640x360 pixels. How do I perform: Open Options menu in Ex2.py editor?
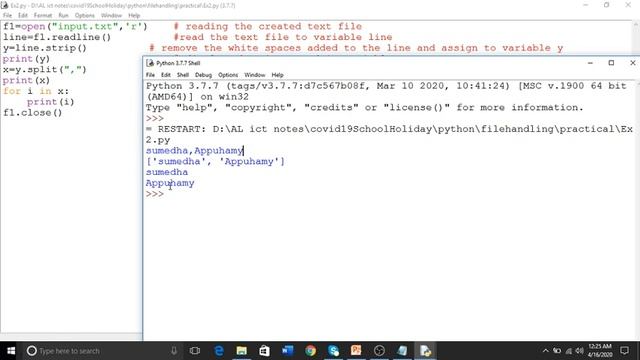84,15
